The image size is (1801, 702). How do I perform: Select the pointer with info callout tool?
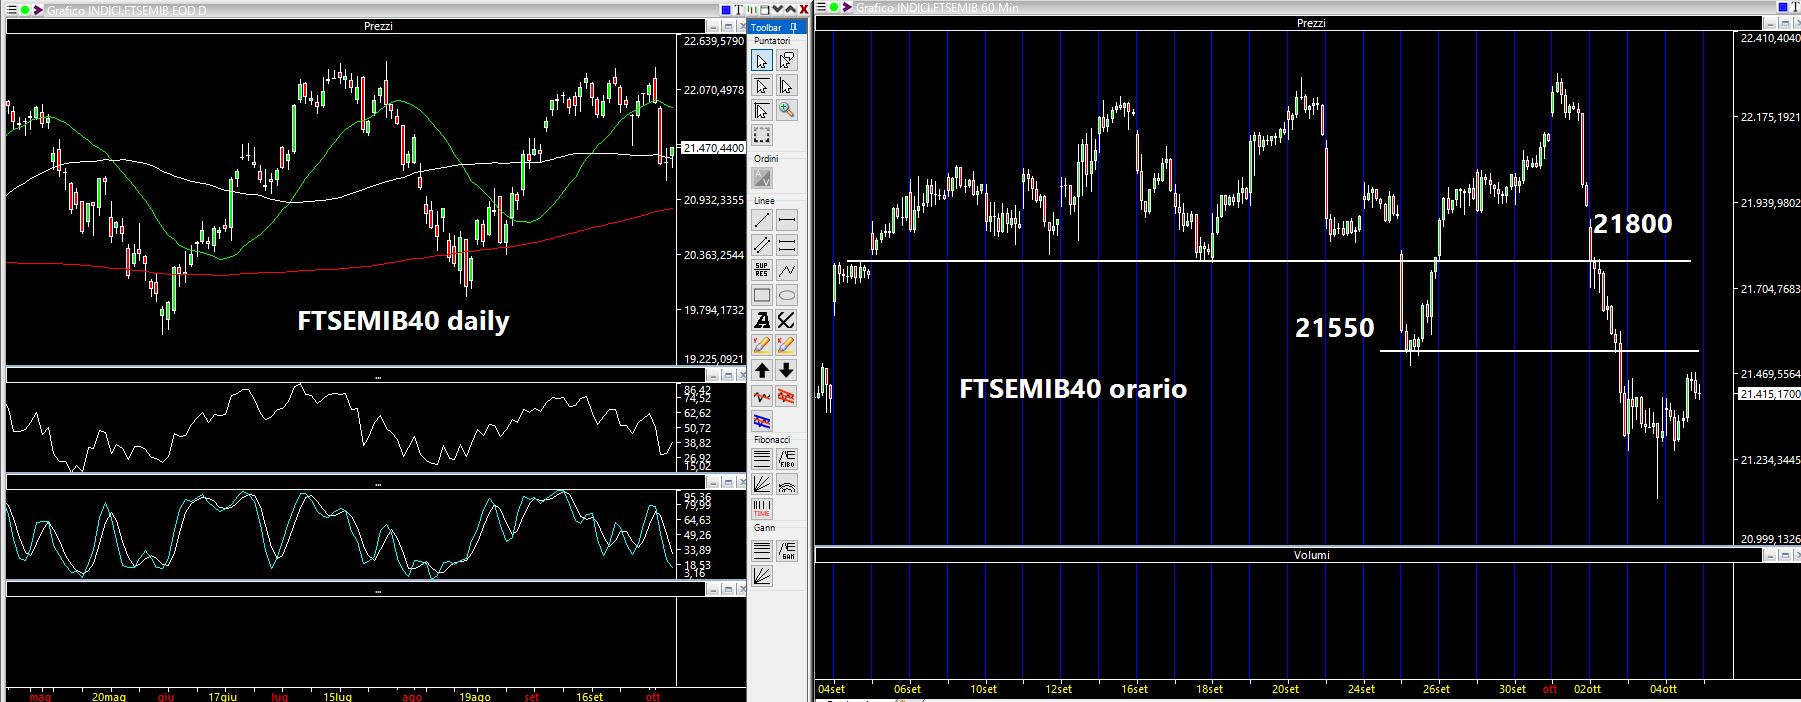(787, 62)
